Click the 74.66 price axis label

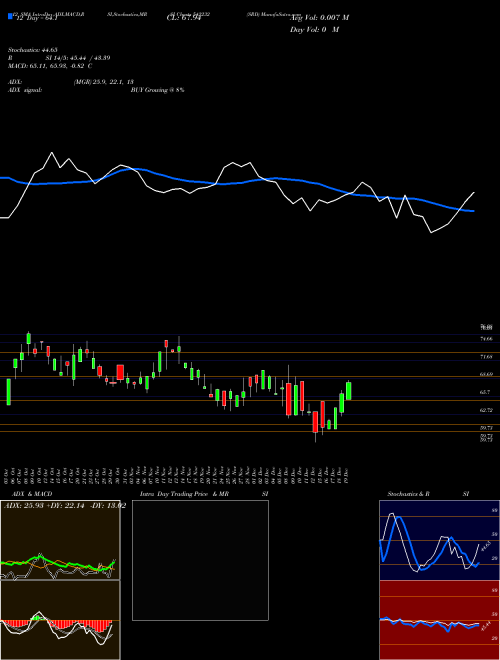click(487, 338)
